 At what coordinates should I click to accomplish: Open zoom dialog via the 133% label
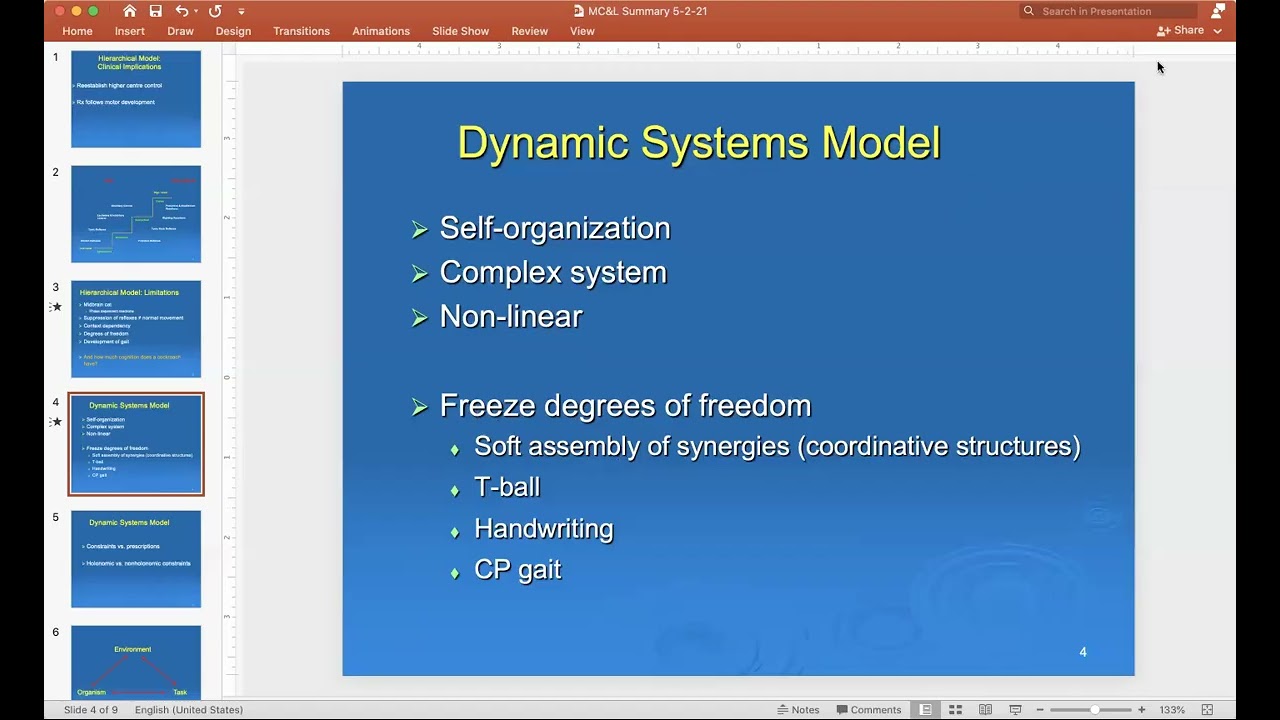click(x=1172, y=710)
